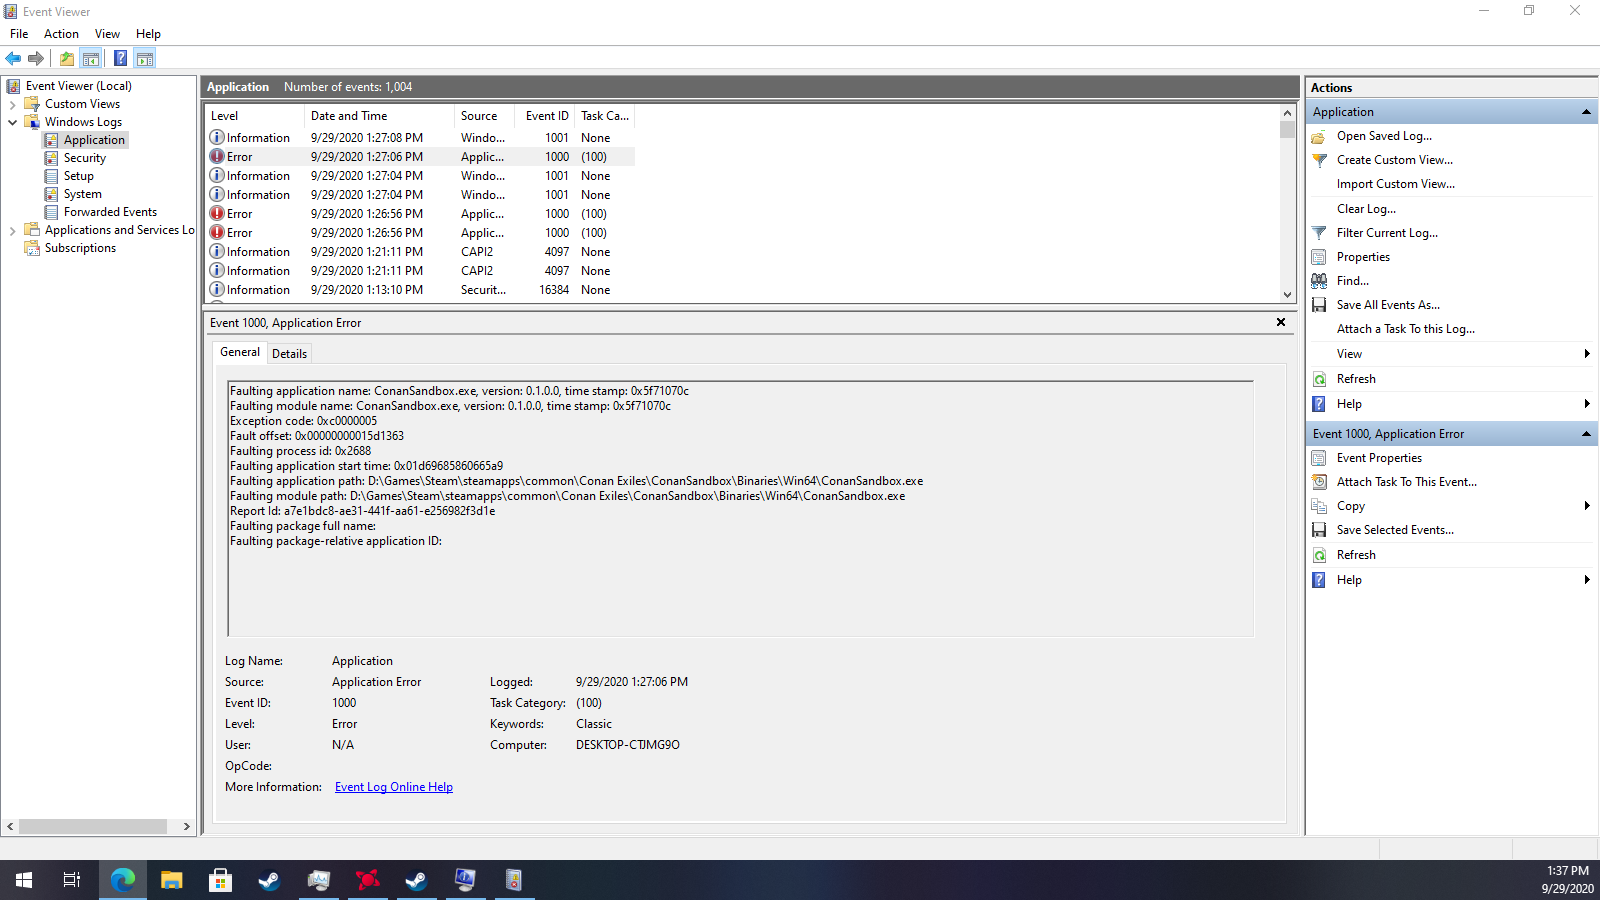
Task: Open Microsoft Edge from the taskbar
Action: click(x=123, y=880)
